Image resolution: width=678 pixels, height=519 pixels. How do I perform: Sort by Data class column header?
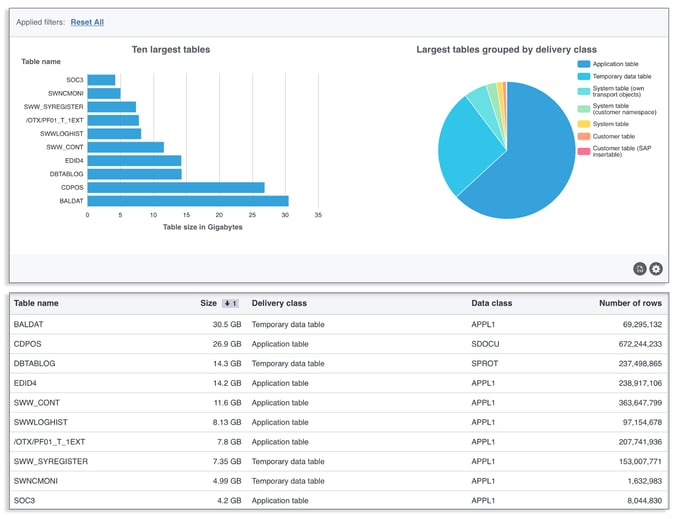[492, 303]
